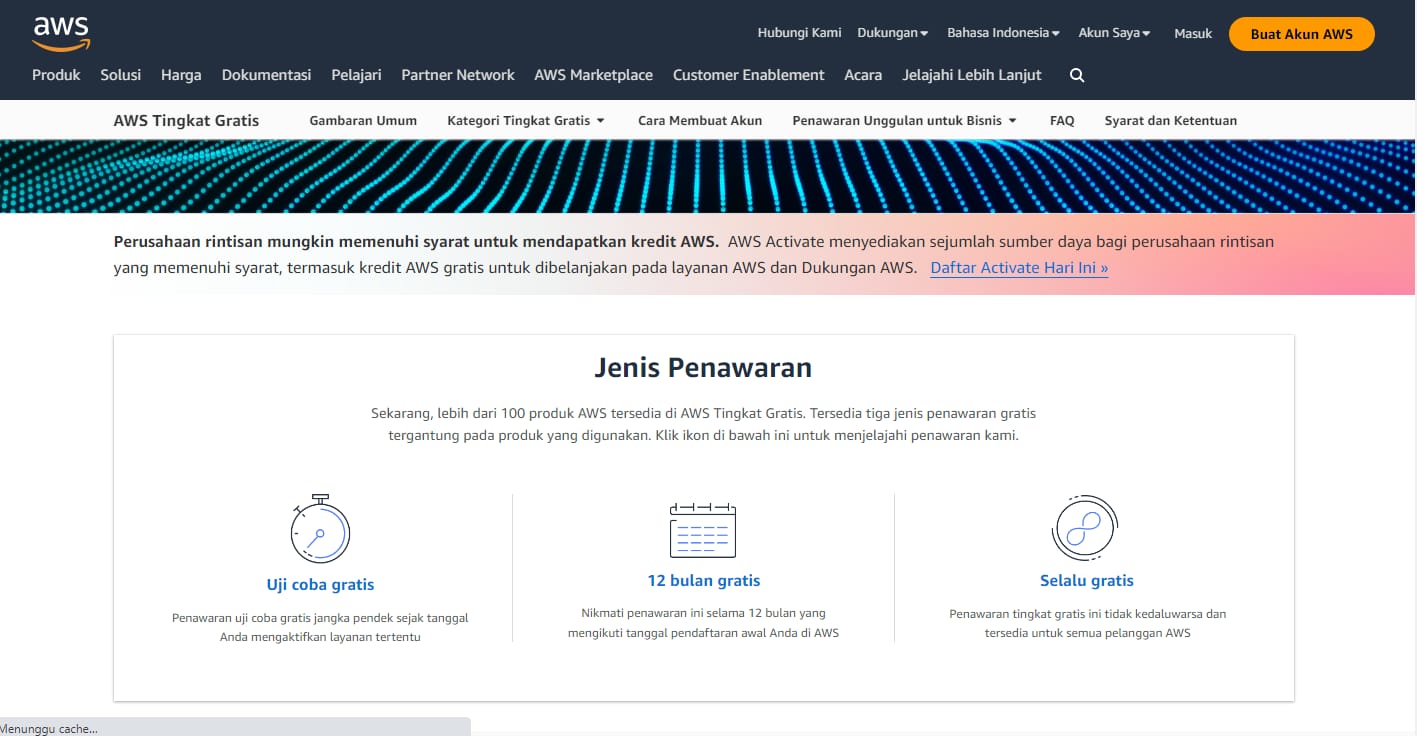Image resolution: width=1417 pixels, height=736 pixels.
Task: Click the AWS logo
Action: pos(61,33)
